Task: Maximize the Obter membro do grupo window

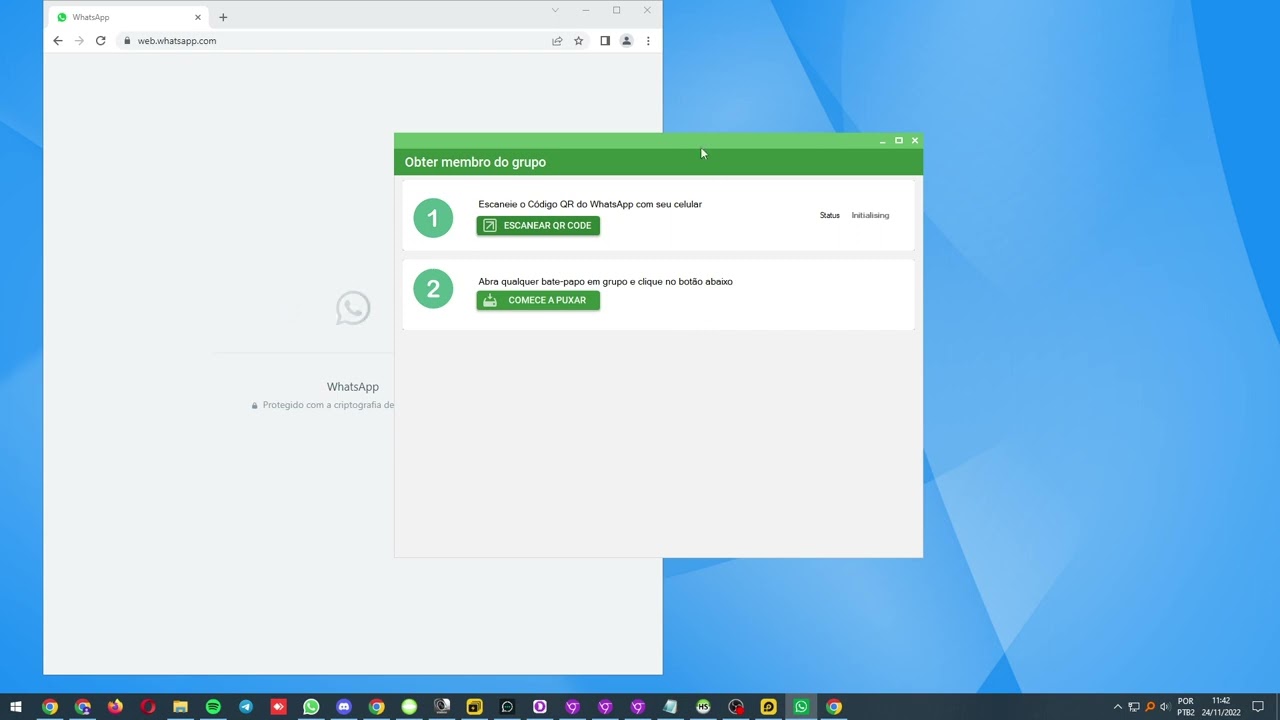Action: coord(898,141)
